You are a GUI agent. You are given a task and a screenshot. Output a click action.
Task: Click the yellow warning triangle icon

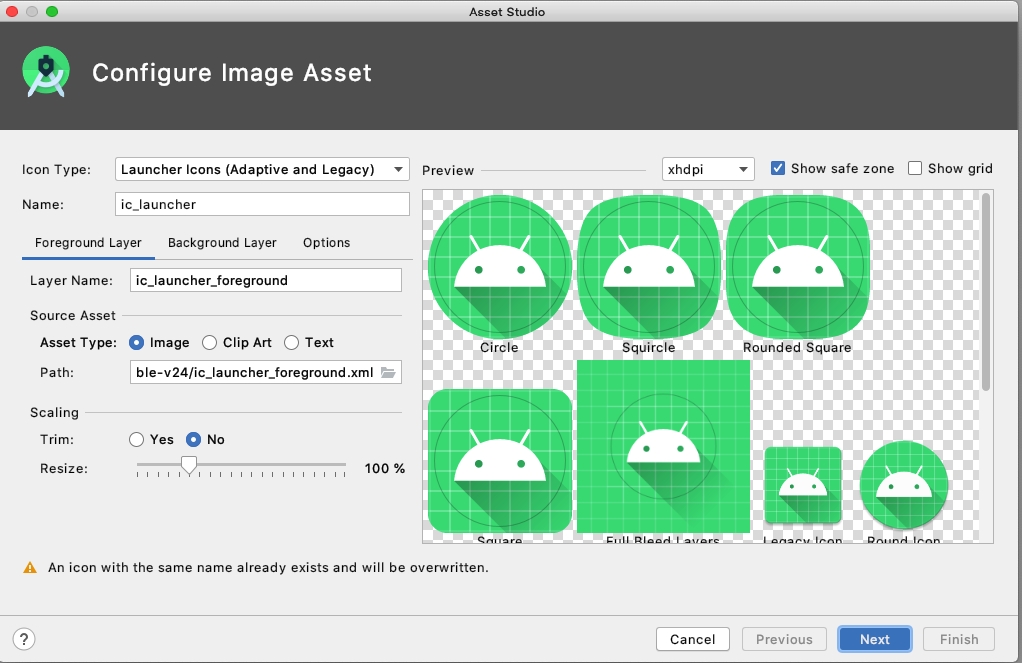coord(30,568)
